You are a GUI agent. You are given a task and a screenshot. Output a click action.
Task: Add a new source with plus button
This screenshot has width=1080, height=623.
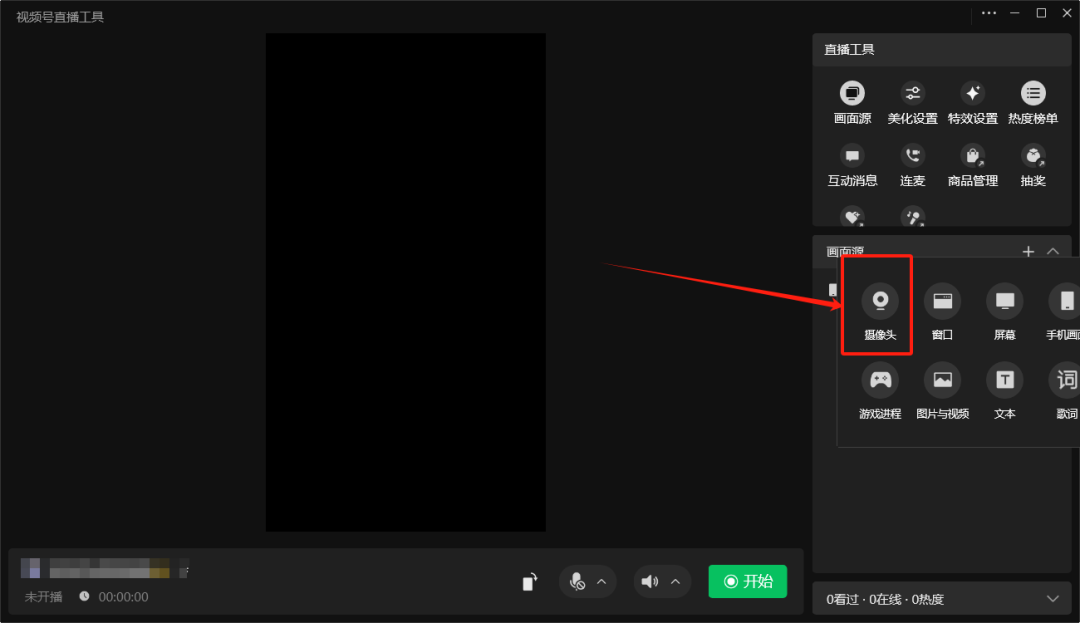[x=1028, y=252]
